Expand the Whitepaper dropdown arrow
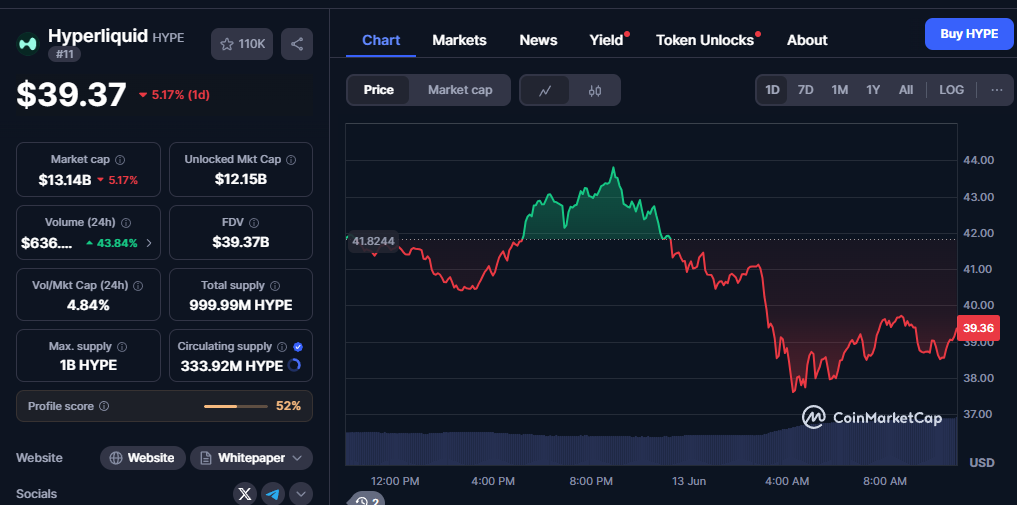1017x505 pixels. 297,458
